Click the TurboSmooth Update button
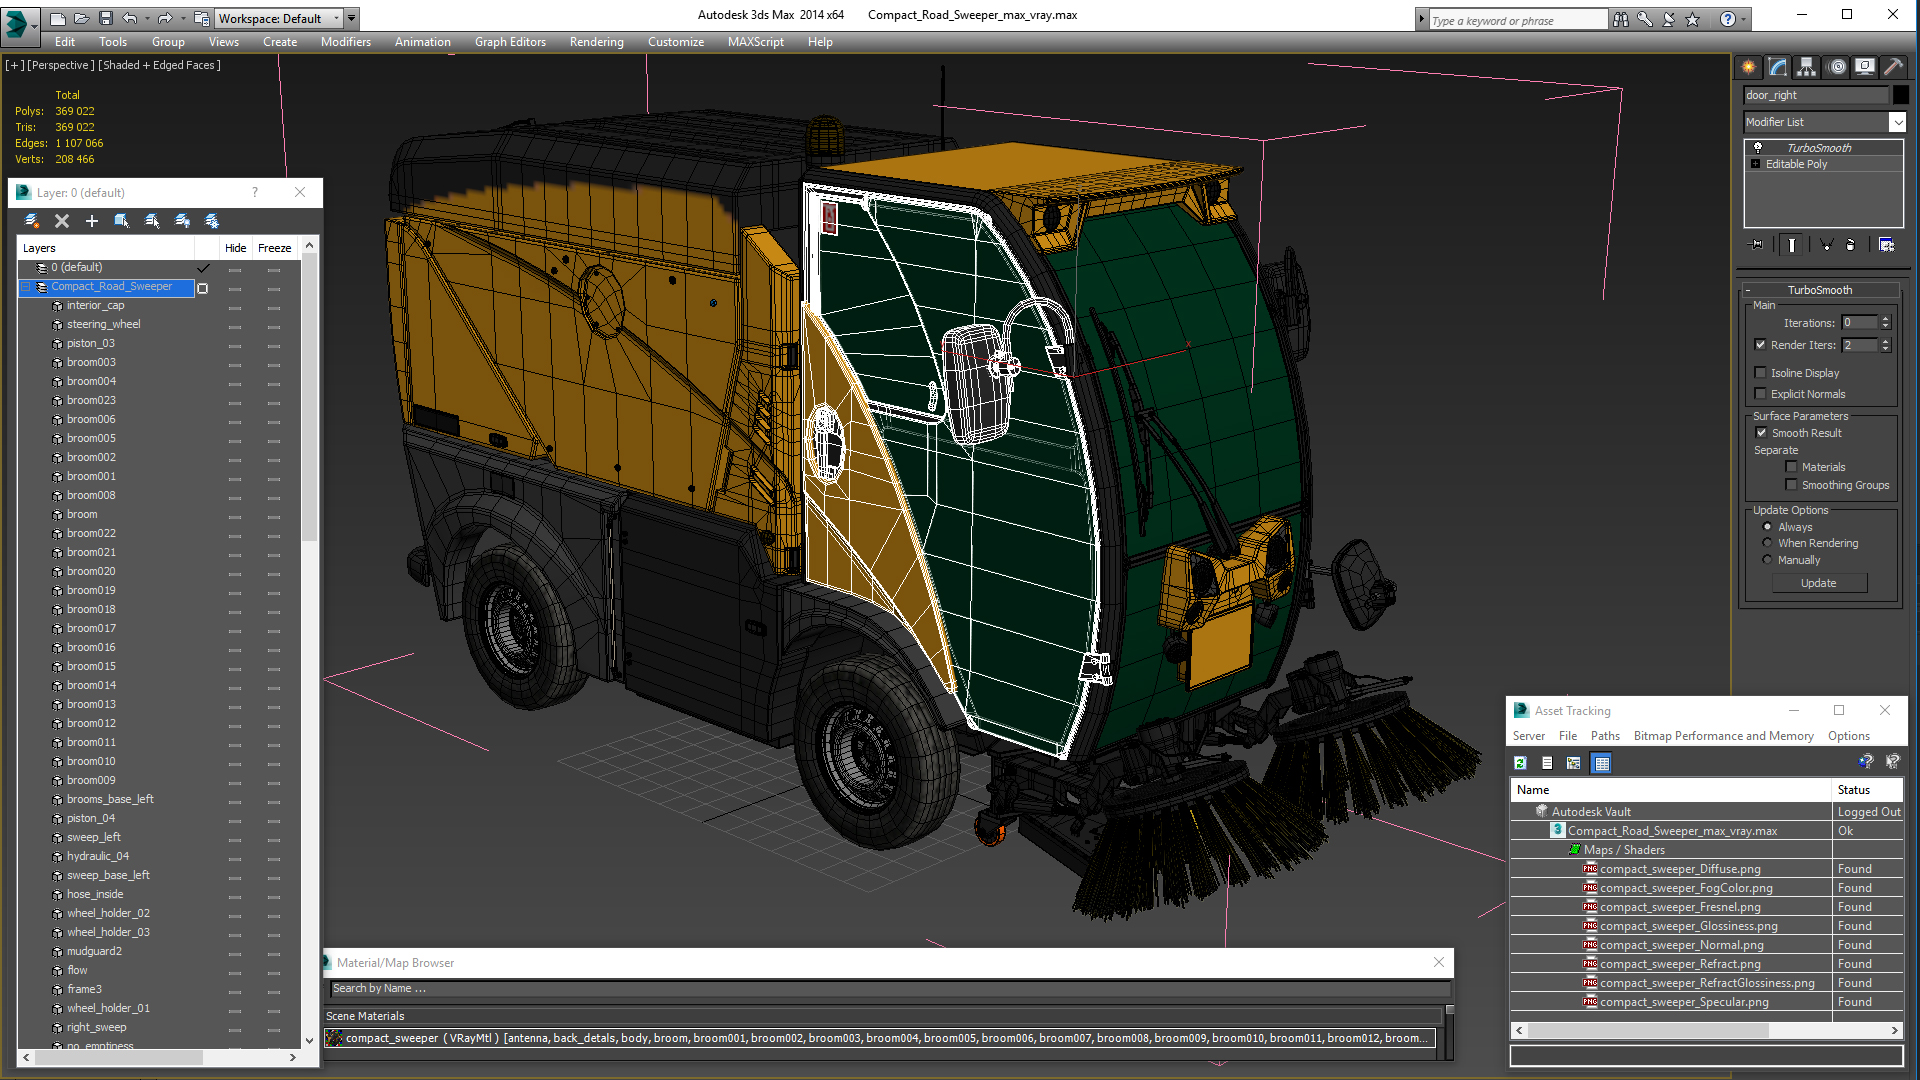This screenshot has width=1920, height=1080. coord(1819,583)
